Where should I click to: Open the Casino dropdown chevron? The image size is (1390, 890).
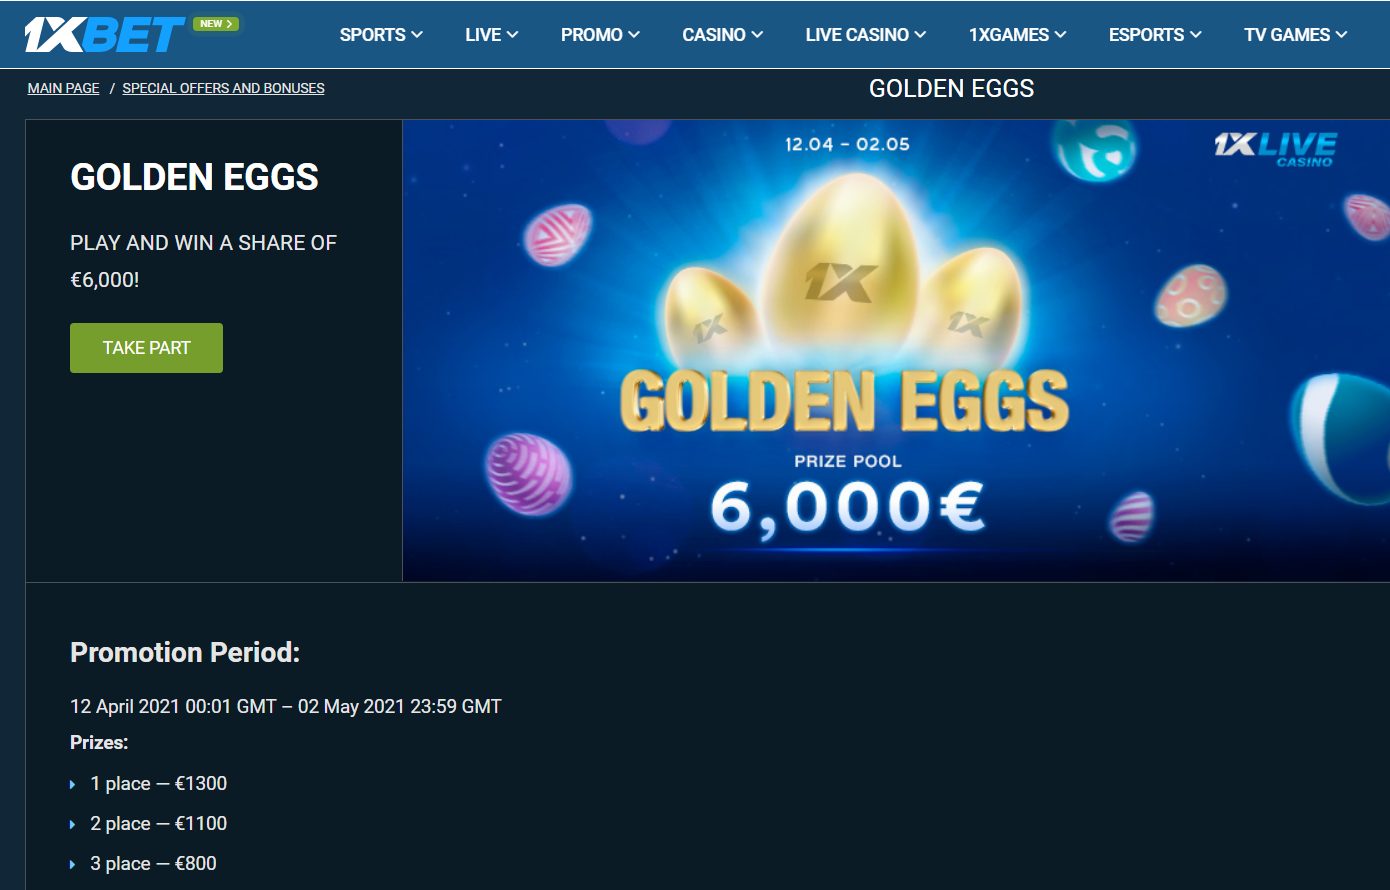click(757, 34)
